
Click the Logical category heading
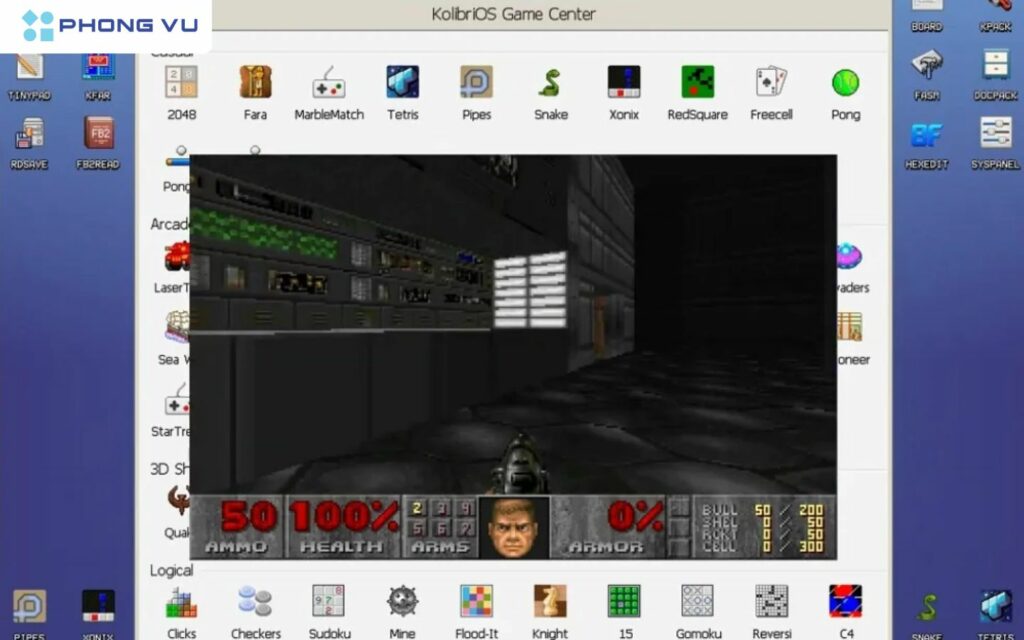tap(171, 570)
